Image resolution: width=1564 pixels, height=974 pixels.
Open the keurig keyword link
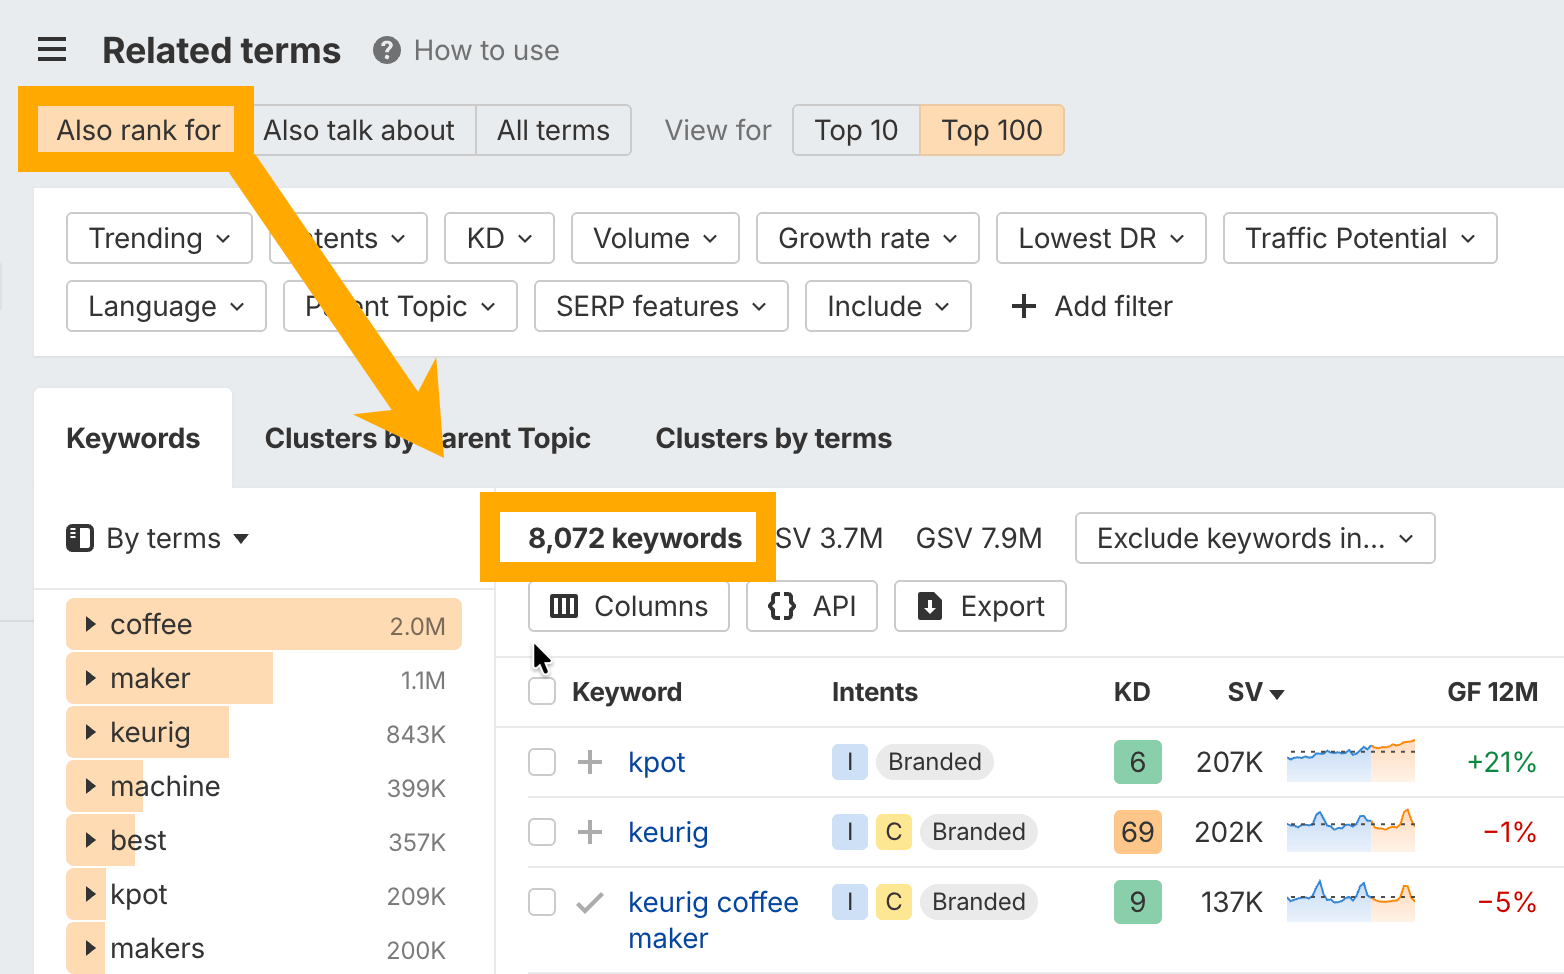click(668, 832)
